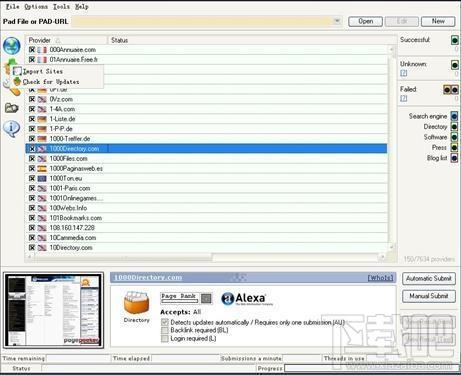Click the Progress bar
Image resolution: width=461 pixels, height=375 pixels.
pos(372,368)
